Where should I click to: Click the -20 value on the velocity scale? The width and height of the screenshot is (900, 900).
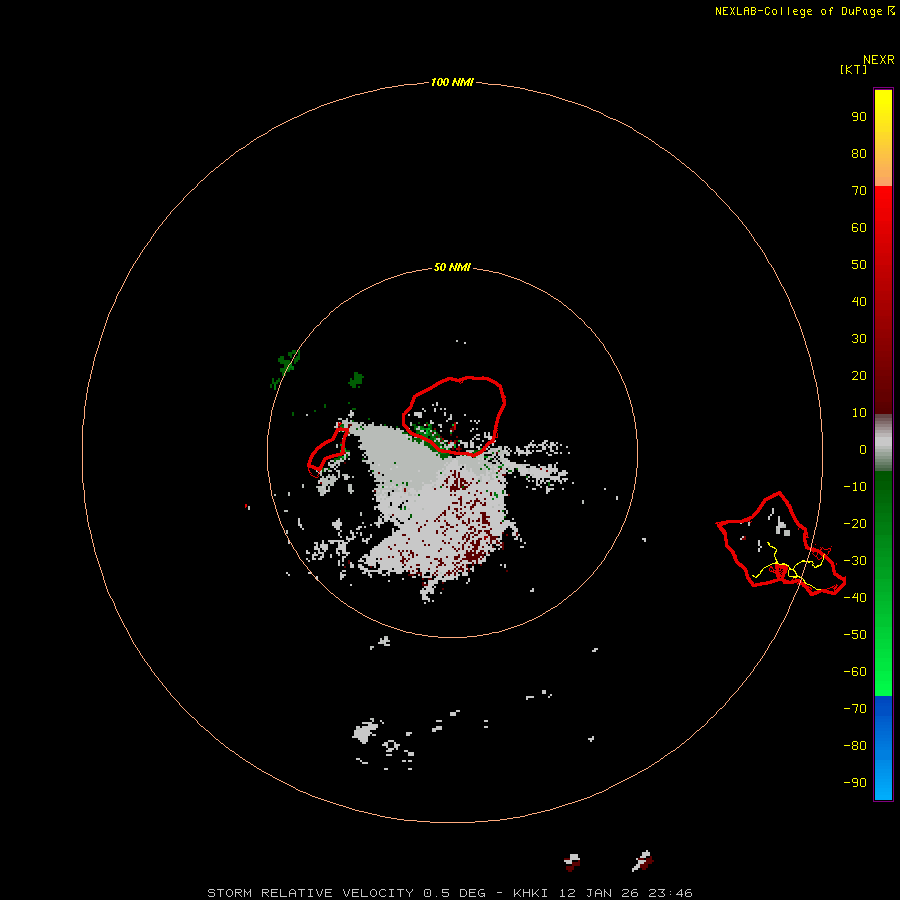coord(855,524)
